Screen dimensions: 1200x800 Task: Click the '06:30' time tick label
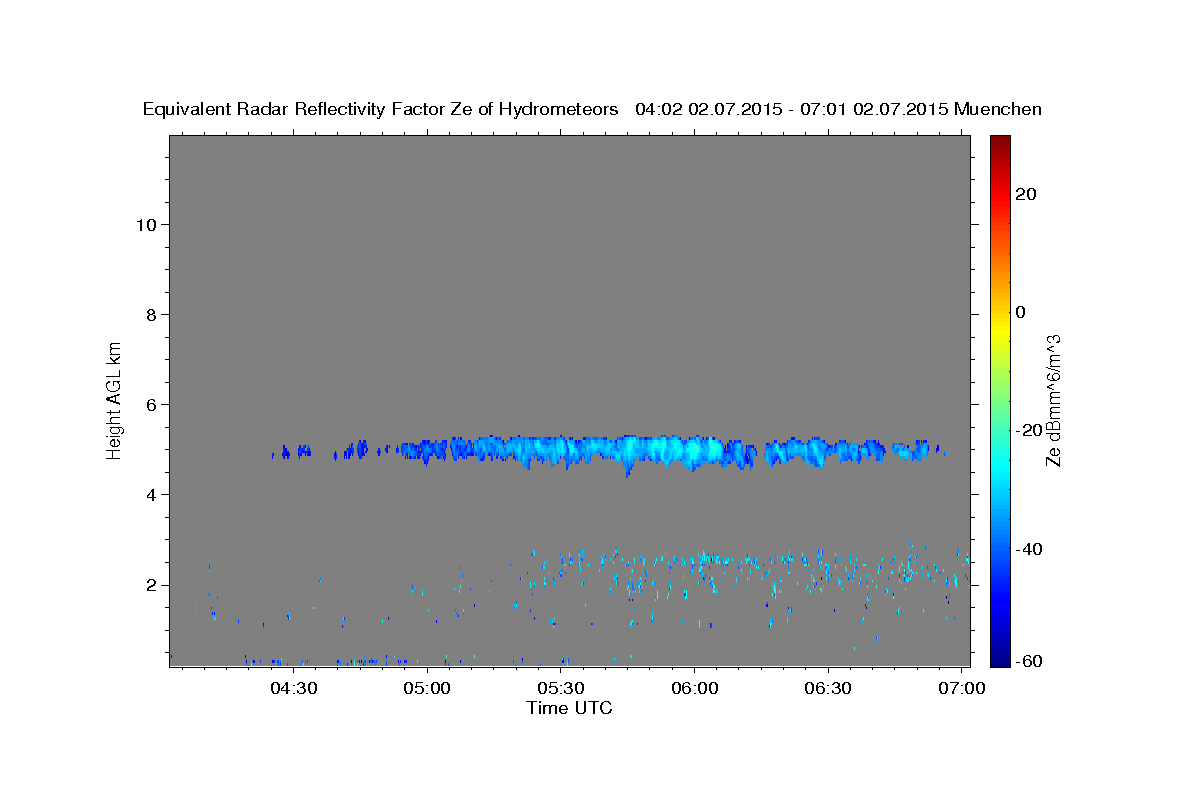[x=828, y=689]
